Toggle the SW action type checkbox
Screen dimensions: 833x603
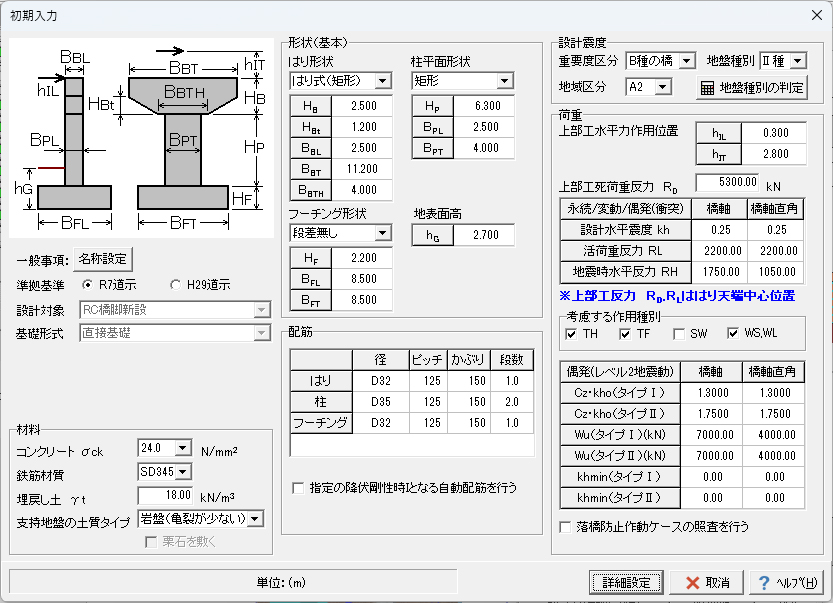click(x=679, y=333)
